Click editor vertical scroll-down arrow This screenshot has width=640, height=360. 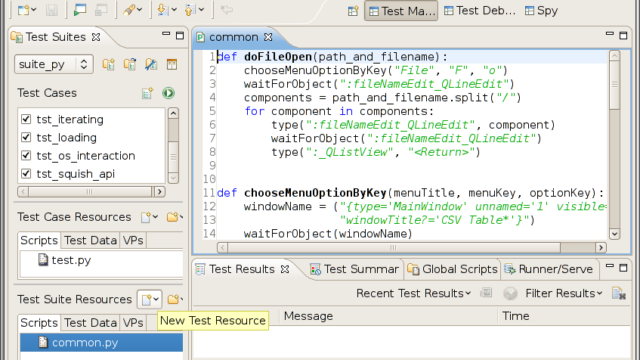click(x=614, y=234)
